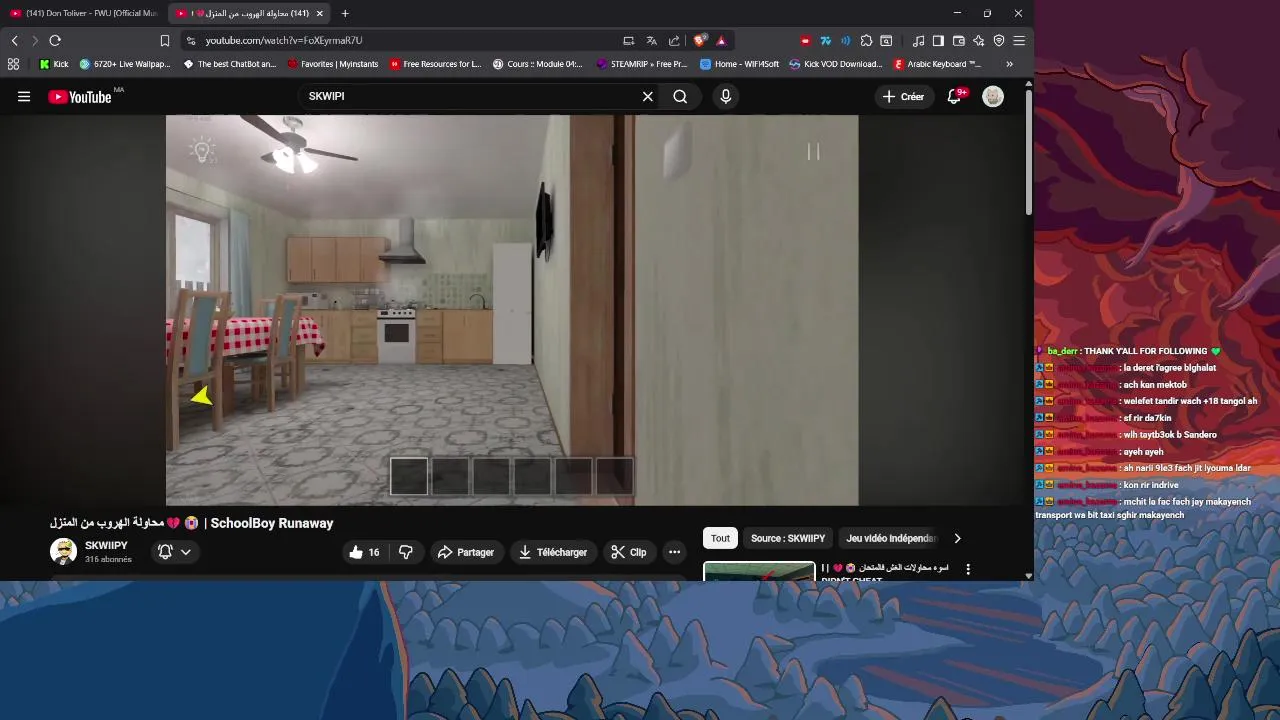Click scrollbar down arrow on page
The height and width of the screenshot is (720, 1280).
(1028, 576)
